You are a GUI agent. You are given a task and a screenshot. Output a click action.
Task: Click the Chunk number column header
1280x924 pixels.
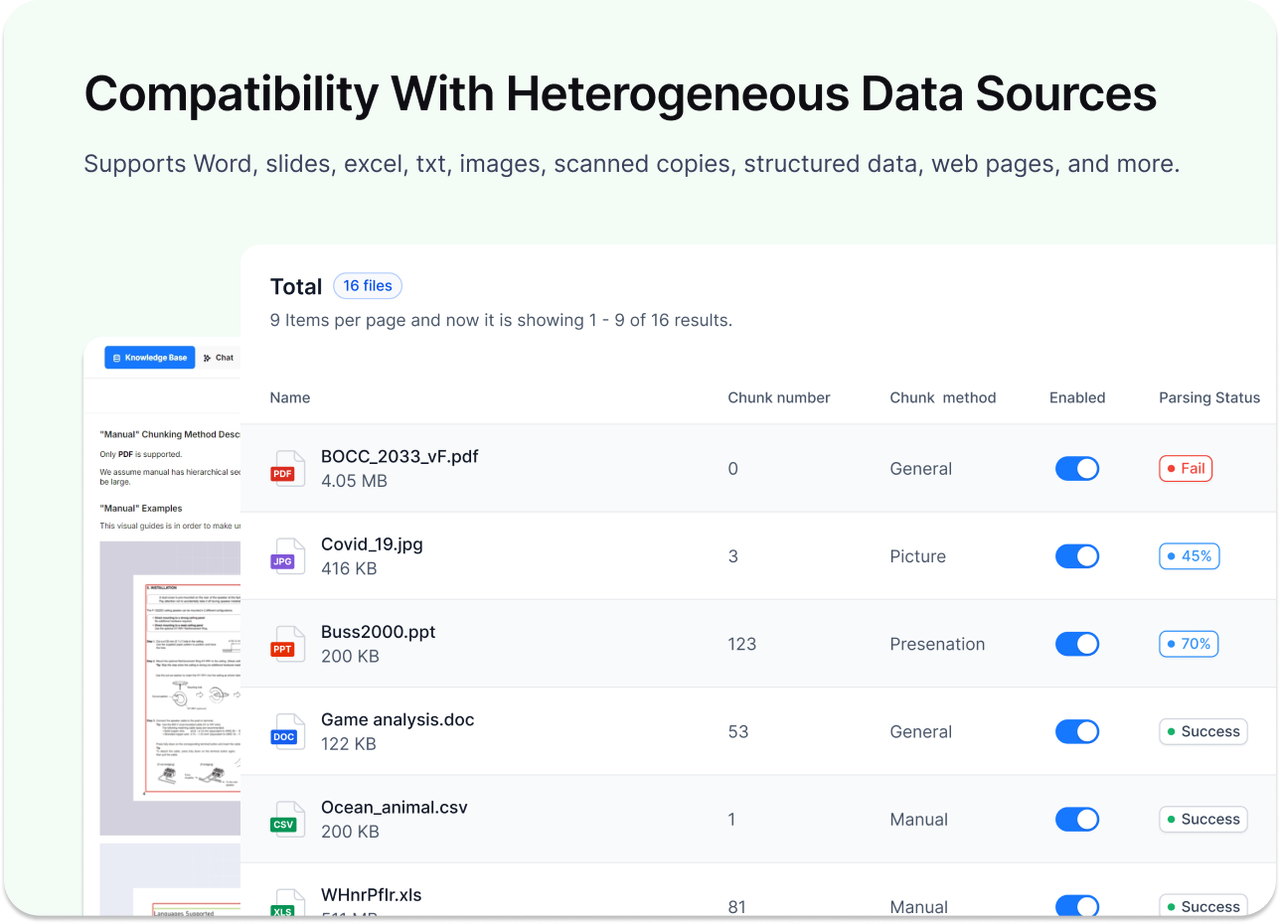coord(779,398)
